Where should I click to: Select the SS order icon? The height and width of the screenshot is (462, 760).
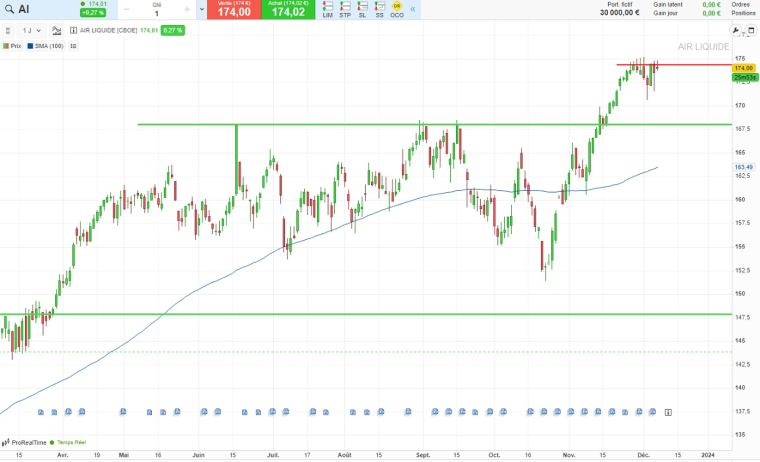tap(380, 9)
